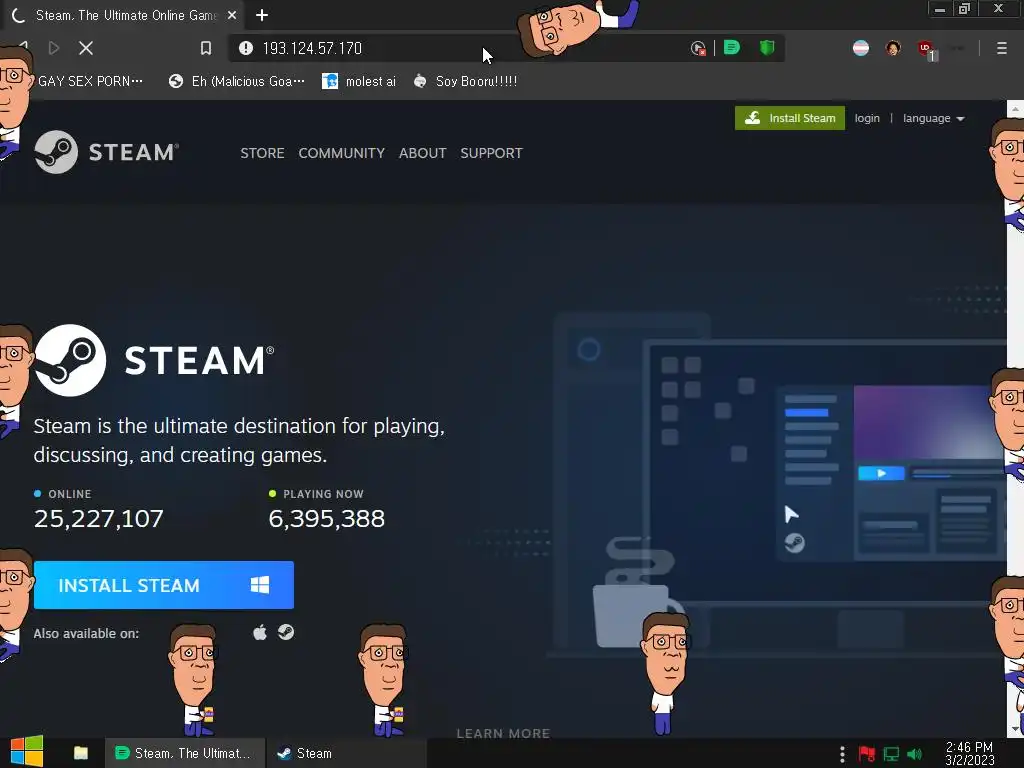Open the Eh (Malicious Goa... bookmark
The image size is (1024, 768).
coord(236,81)
